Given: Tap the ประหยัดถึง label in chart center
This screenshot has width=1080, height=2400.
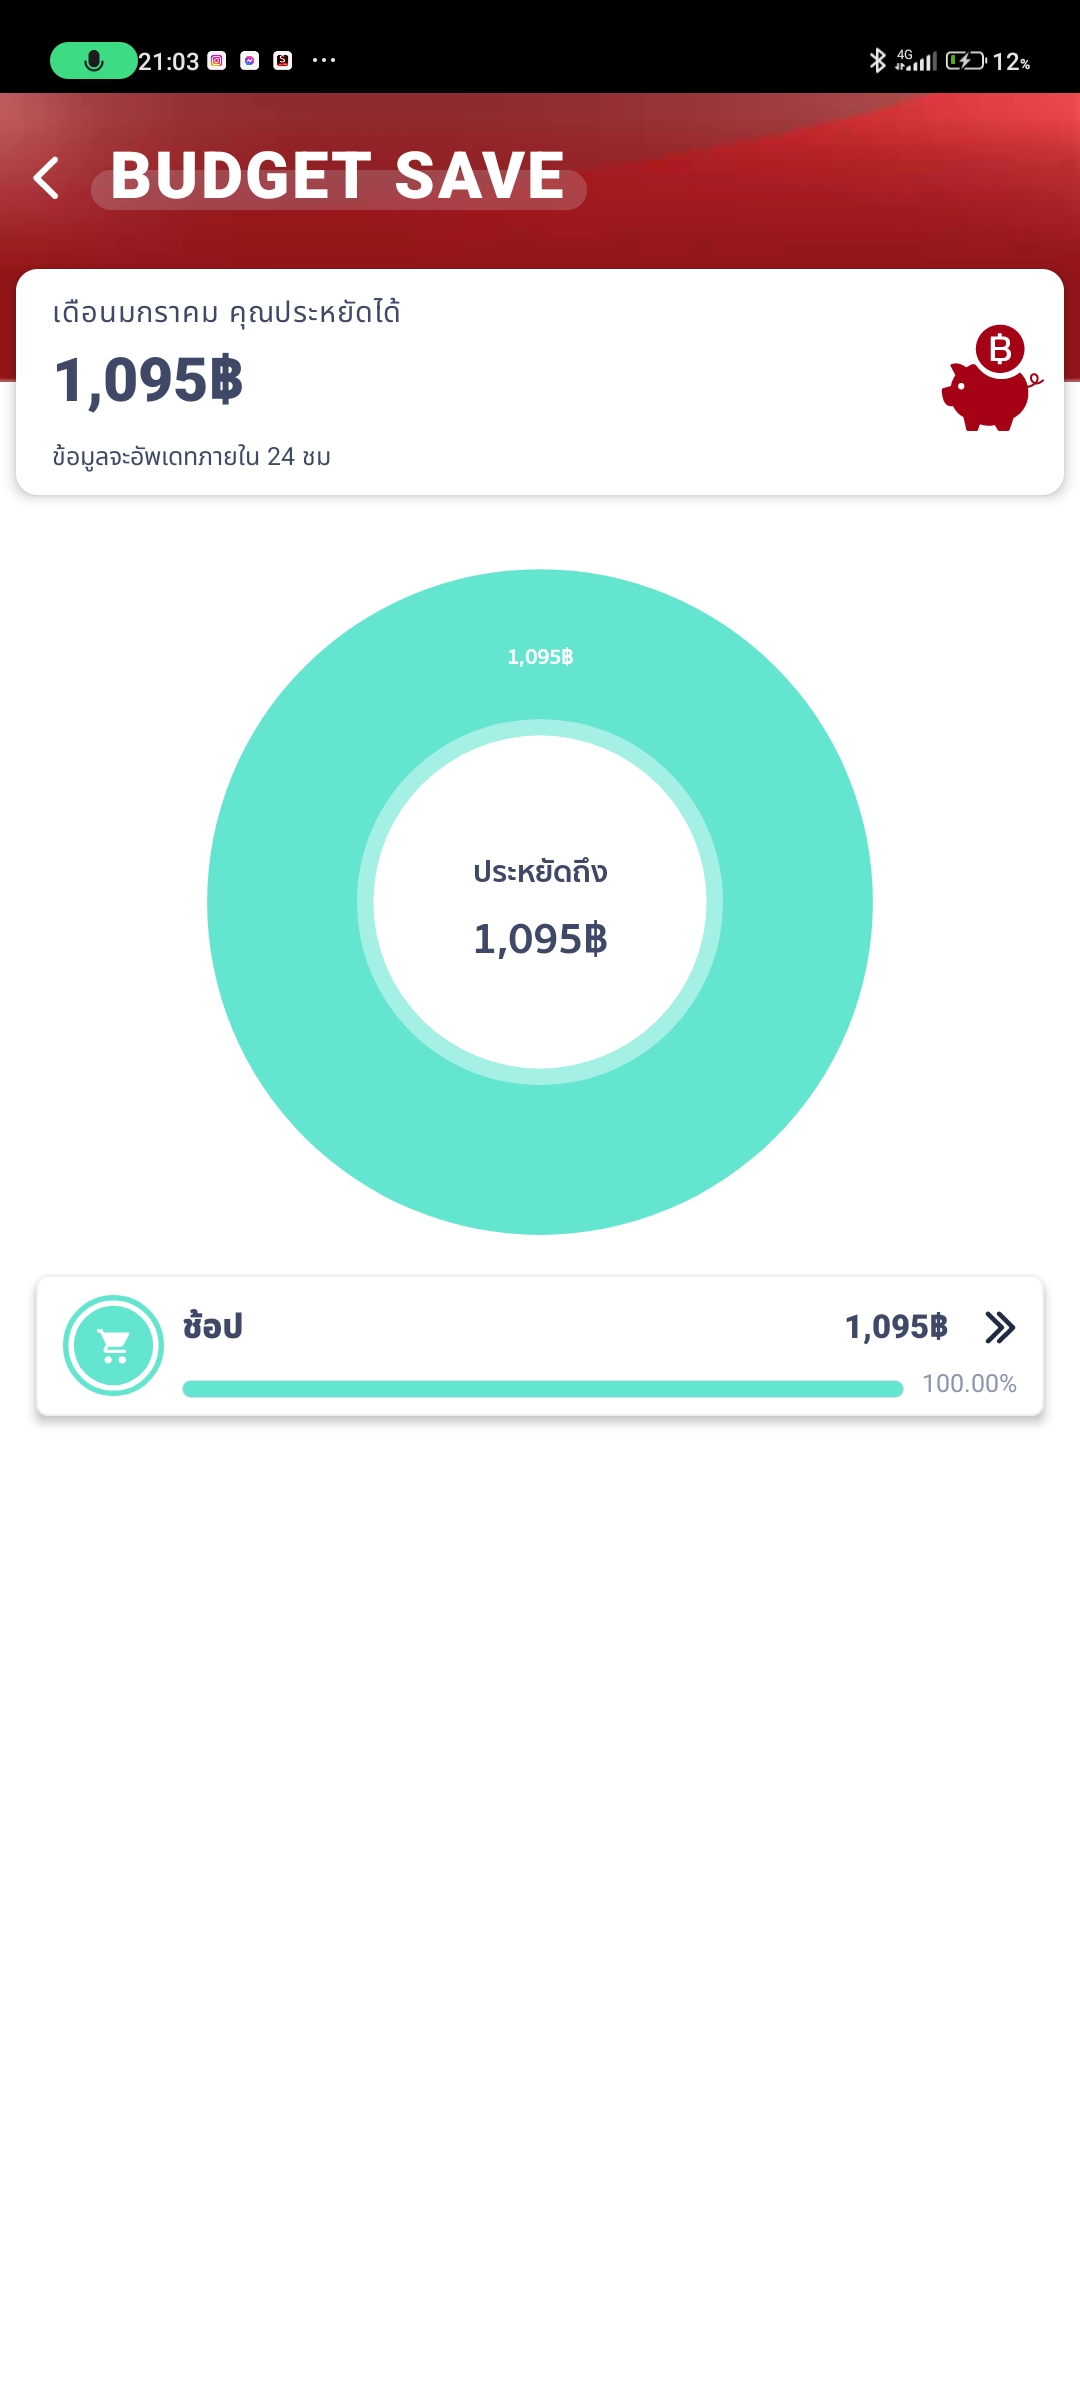Looking at the screenshot, I should [x=540, y=872].
